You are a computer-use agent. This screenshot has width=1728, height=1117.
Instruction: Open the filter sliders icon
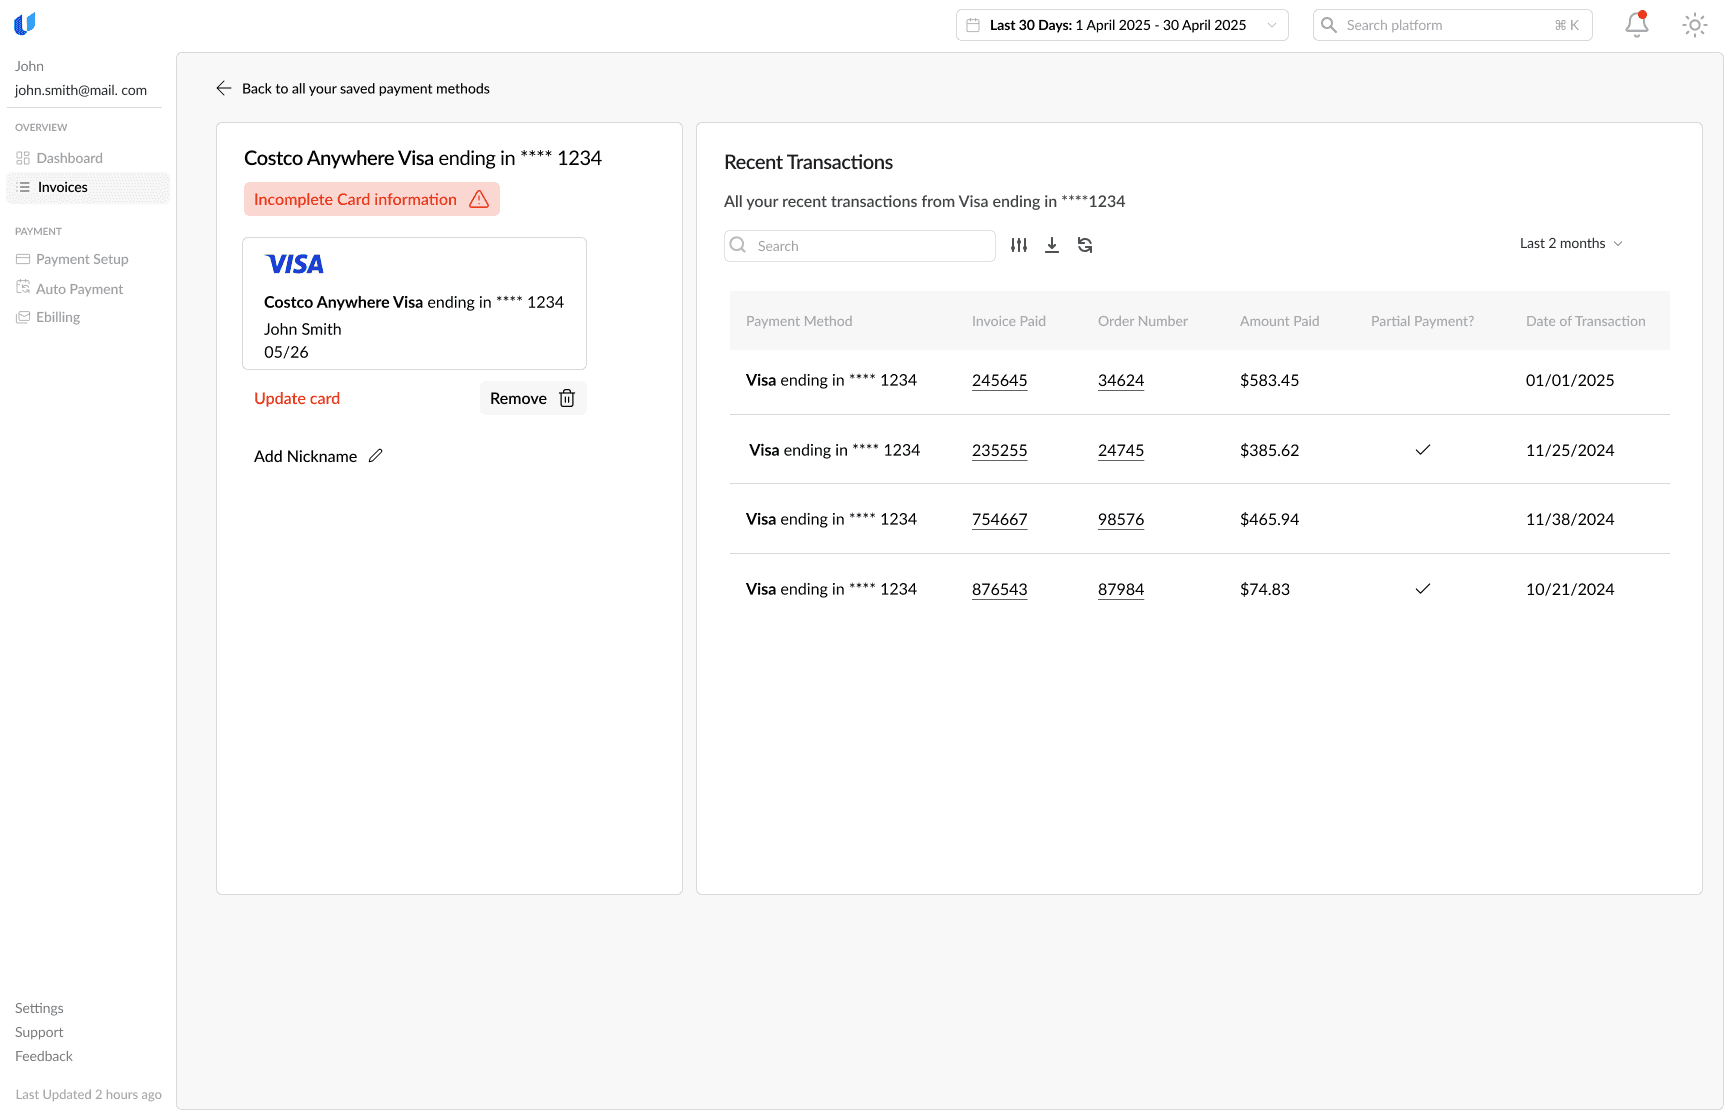1019,245
